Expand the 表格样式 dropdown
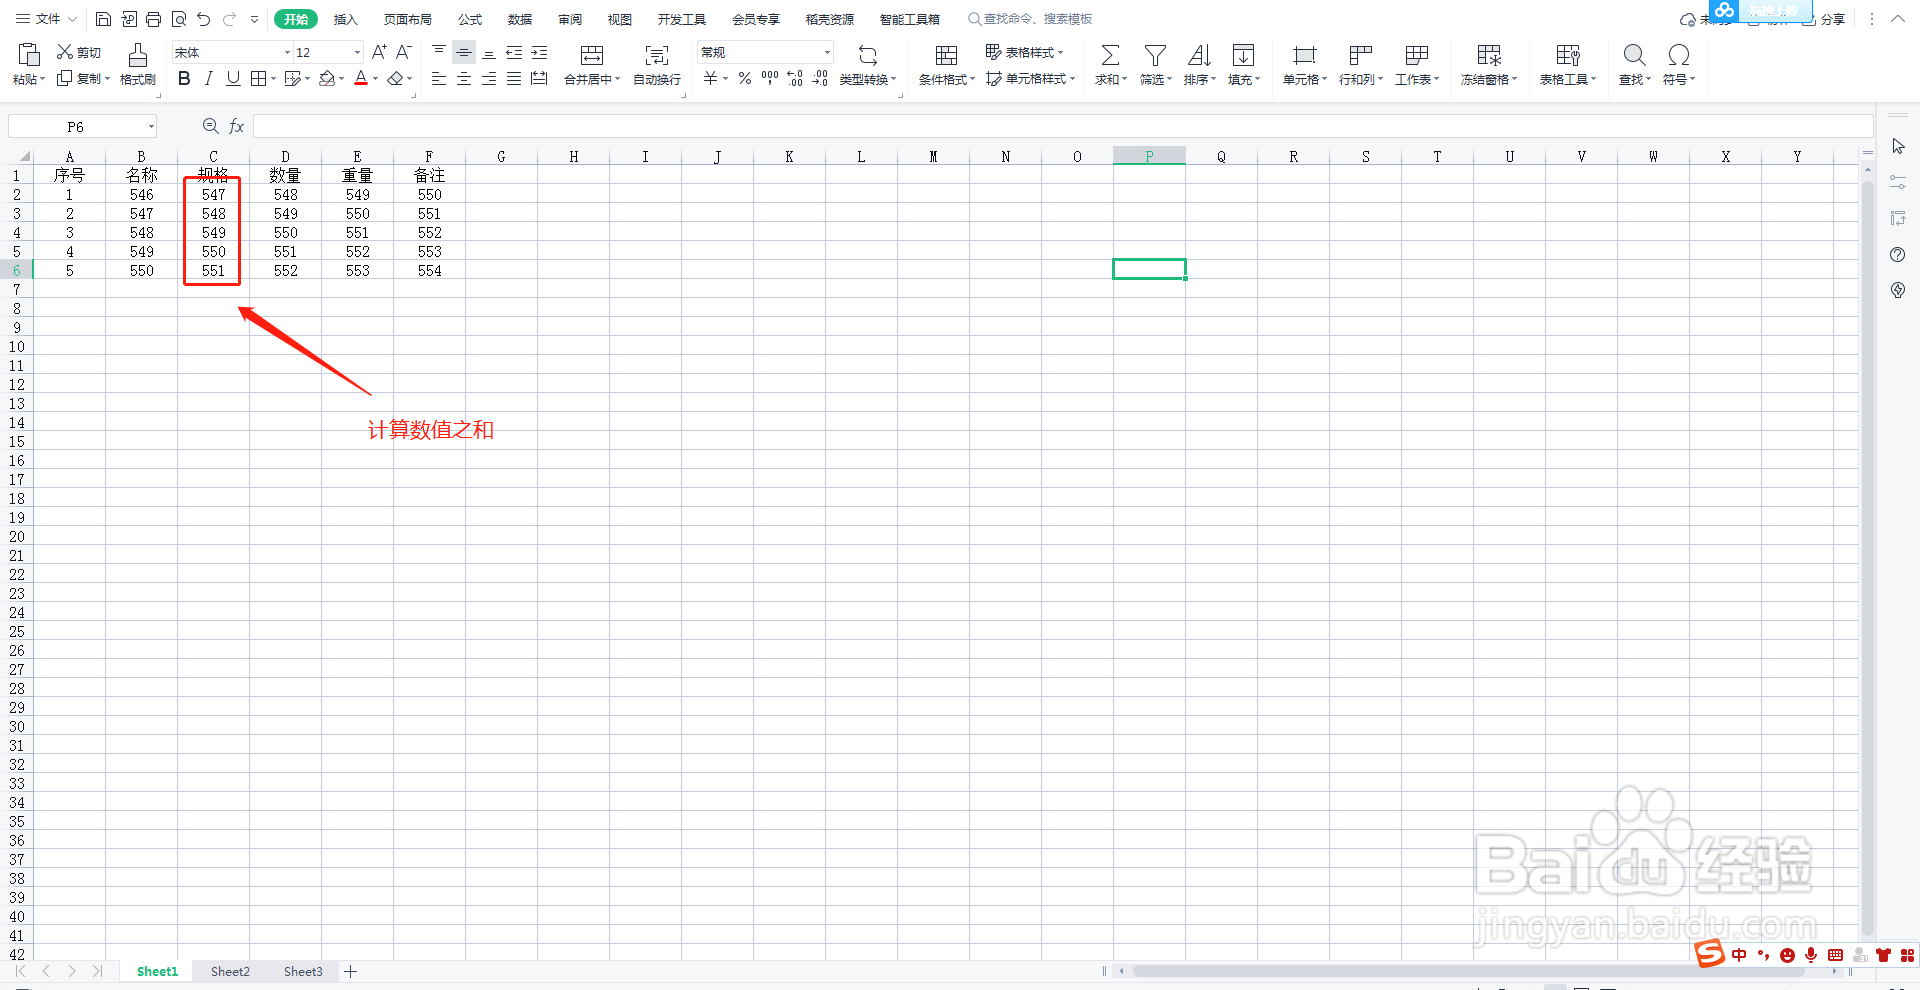Screen dimensions: 1920x990 pos(1060,52)
